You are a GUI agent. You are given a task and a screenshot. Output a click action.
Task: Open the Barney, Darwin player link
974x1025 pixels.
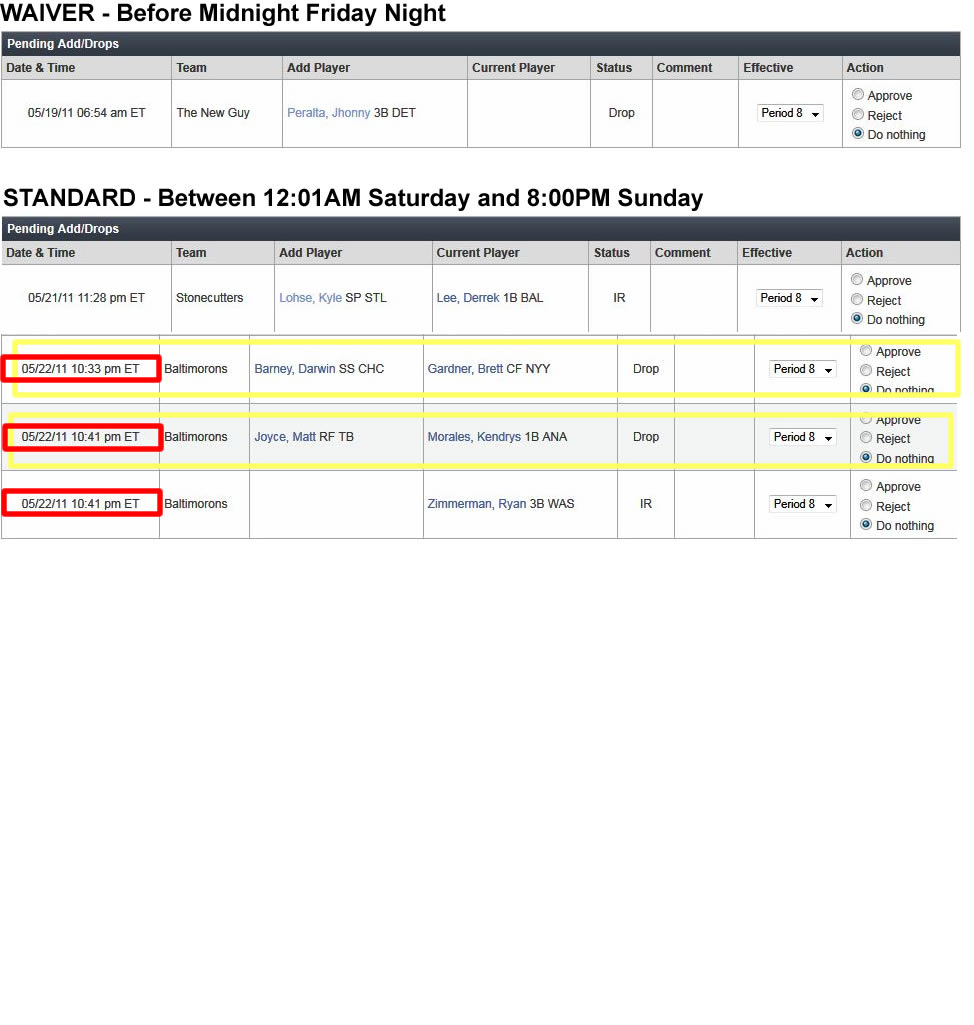click(295, 369)
